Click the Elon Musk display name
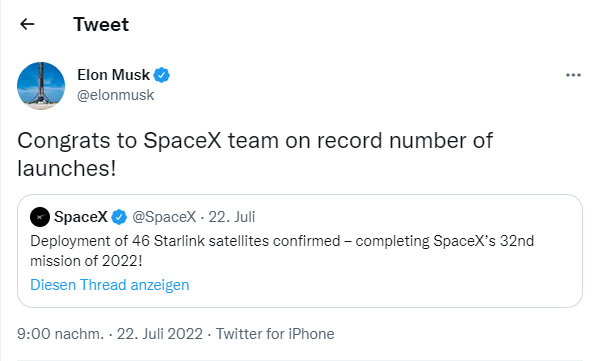595x361 pixels. [x=113, y=75]
